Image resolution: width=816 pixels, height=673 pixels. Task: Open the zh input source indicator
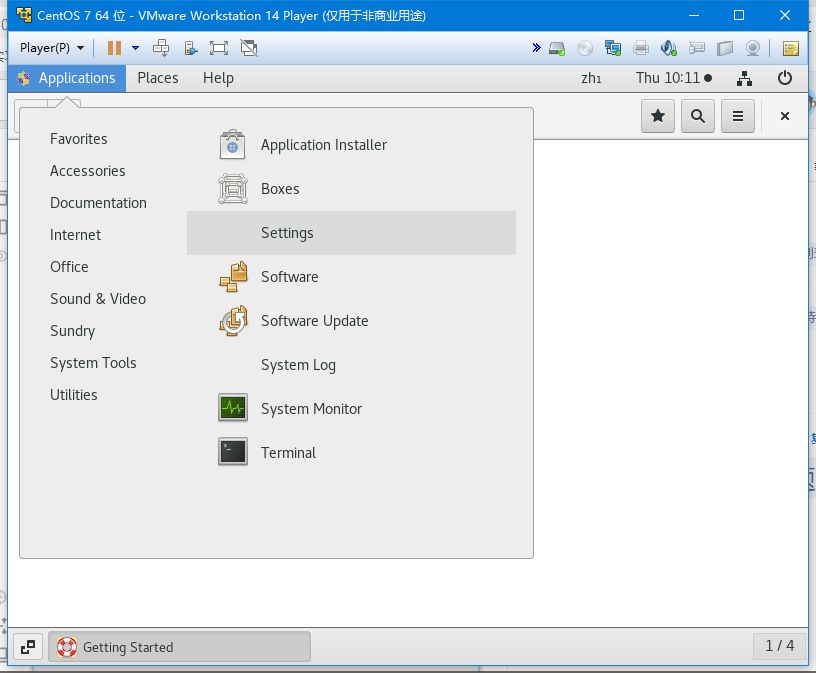coord(591,78)
